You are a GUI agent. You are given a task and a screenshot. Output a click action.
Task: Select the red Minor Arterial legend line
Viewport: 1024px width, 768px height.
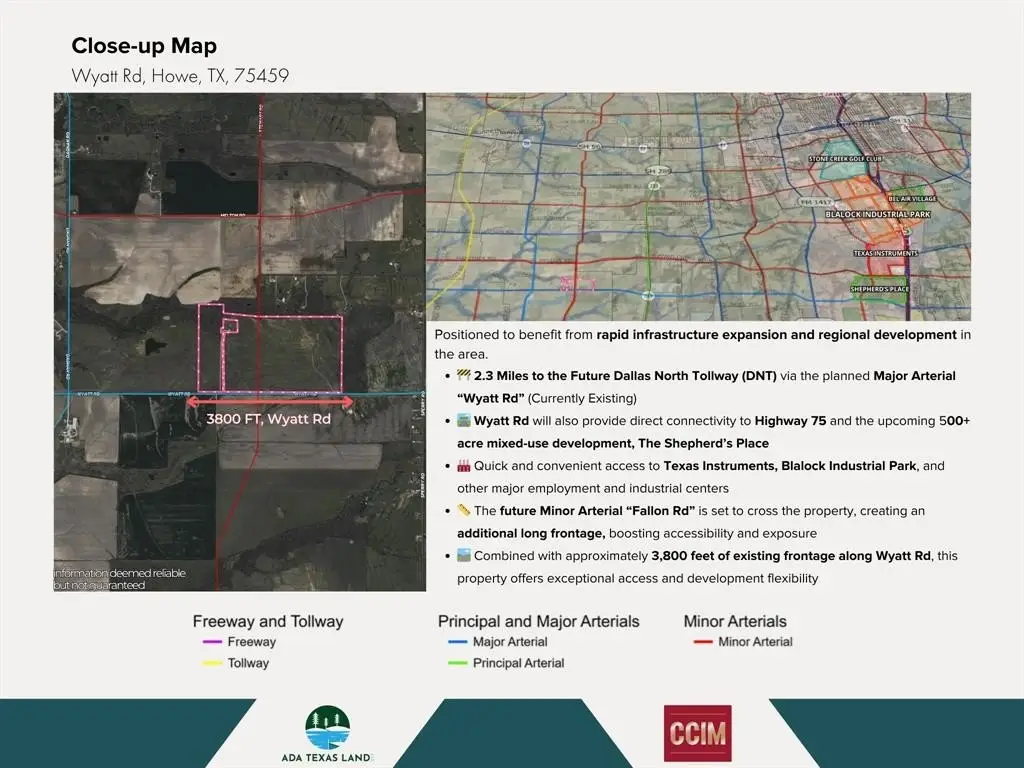(x=701, y=642)
